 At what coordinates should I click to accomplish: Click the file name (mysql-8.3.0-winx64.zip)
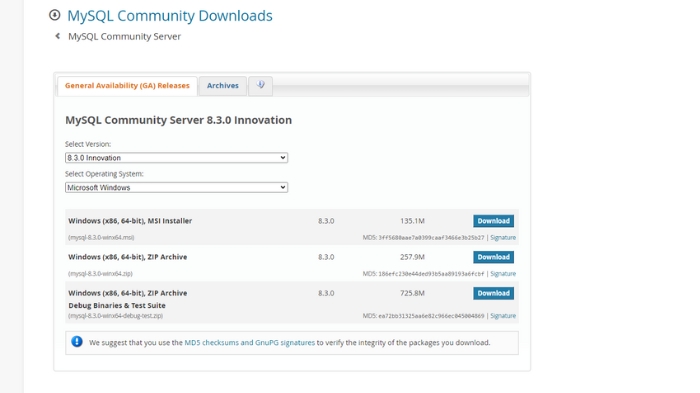click(x=100, y=274)
